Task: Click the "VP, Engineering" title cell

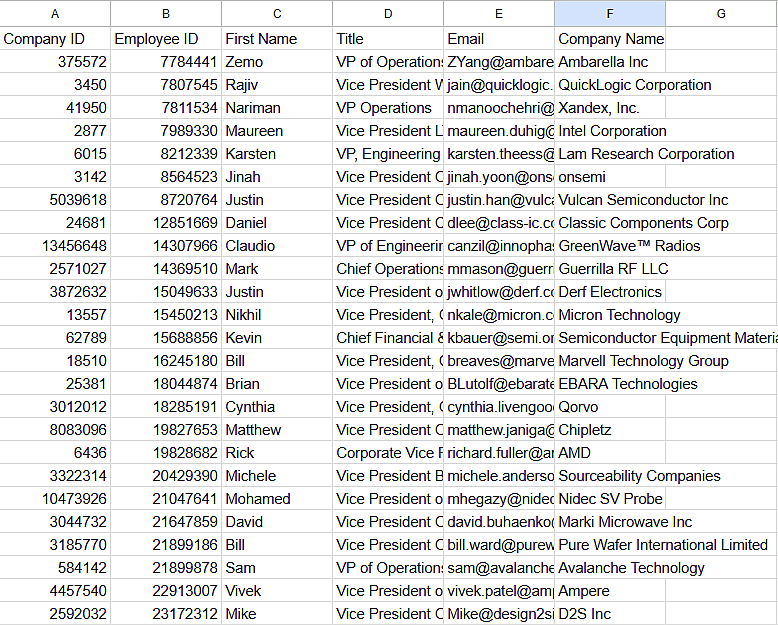Action: click(x=388, y=154)
